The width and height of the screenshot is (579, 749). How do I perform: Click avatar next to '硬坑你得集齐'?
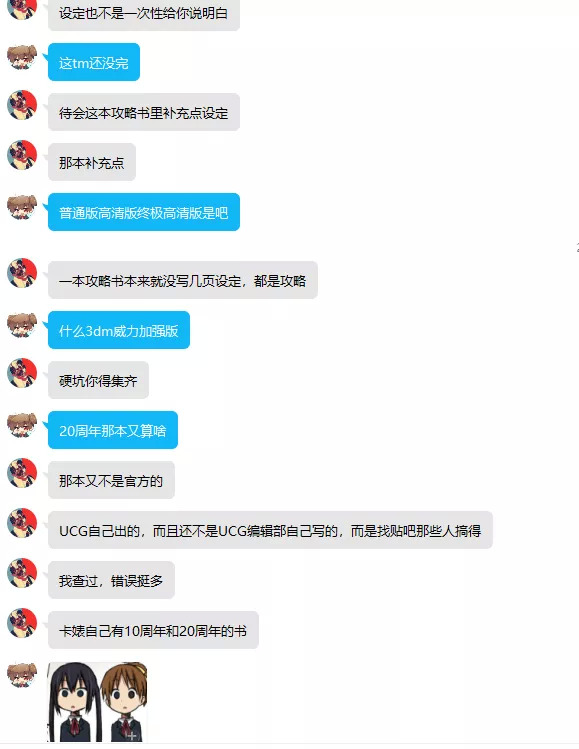click(22, 373)
